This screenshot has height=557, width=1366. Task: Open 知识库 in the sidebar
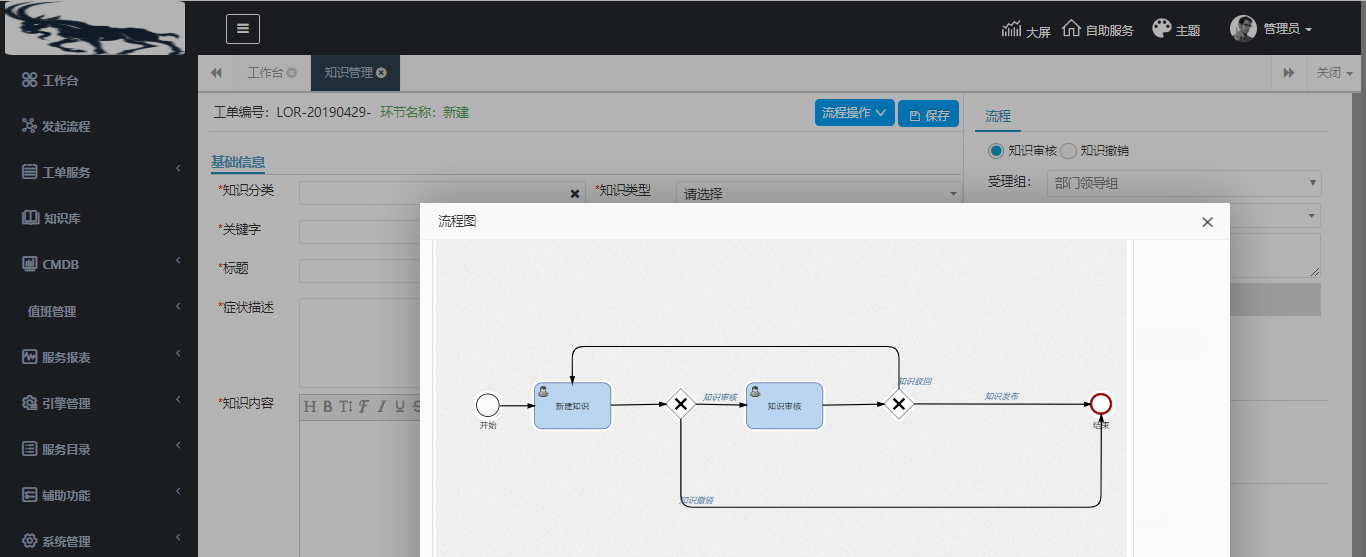(x=61, y=218)
